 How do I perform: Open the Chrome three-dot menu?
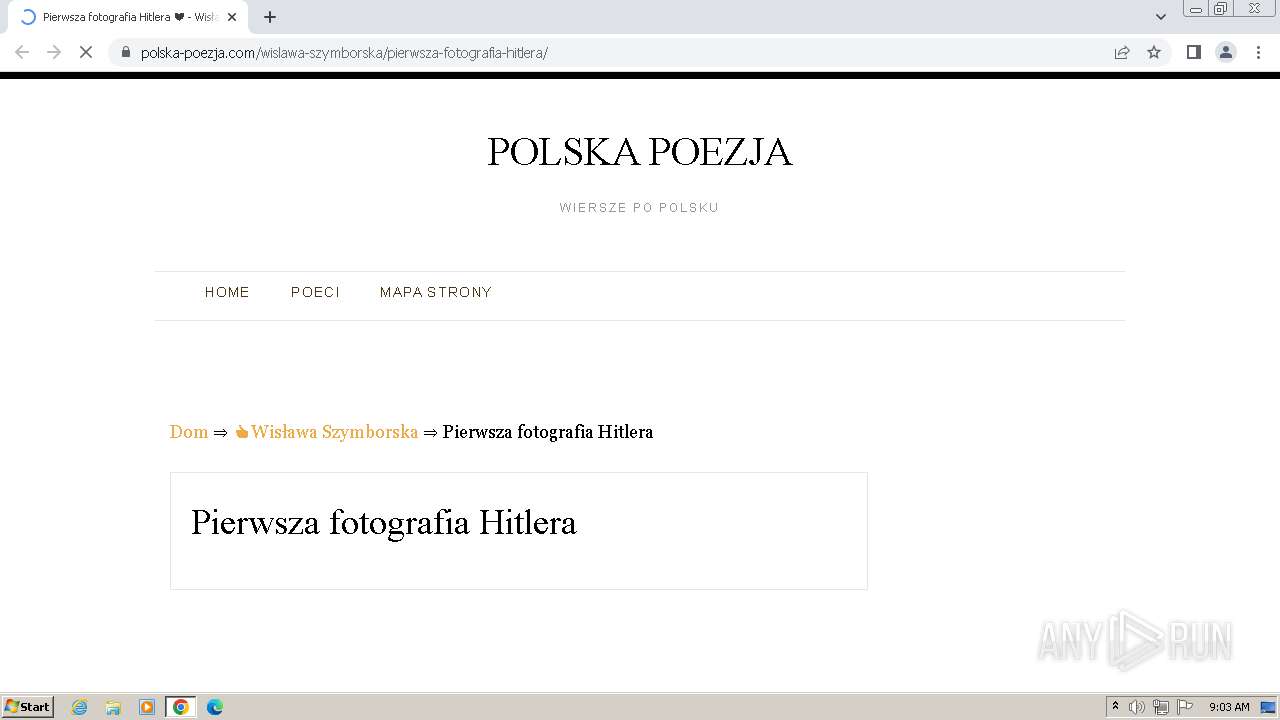coord(1258,52)
